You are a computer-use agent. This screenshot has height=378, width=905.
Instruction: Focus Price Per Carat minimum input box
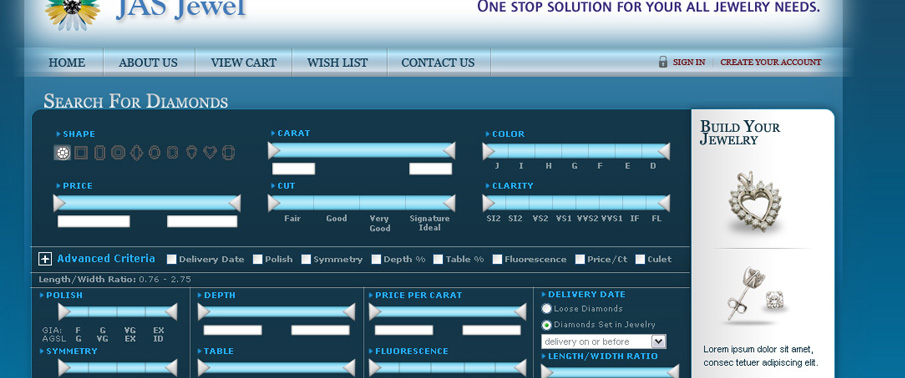(x=404, y=330)
